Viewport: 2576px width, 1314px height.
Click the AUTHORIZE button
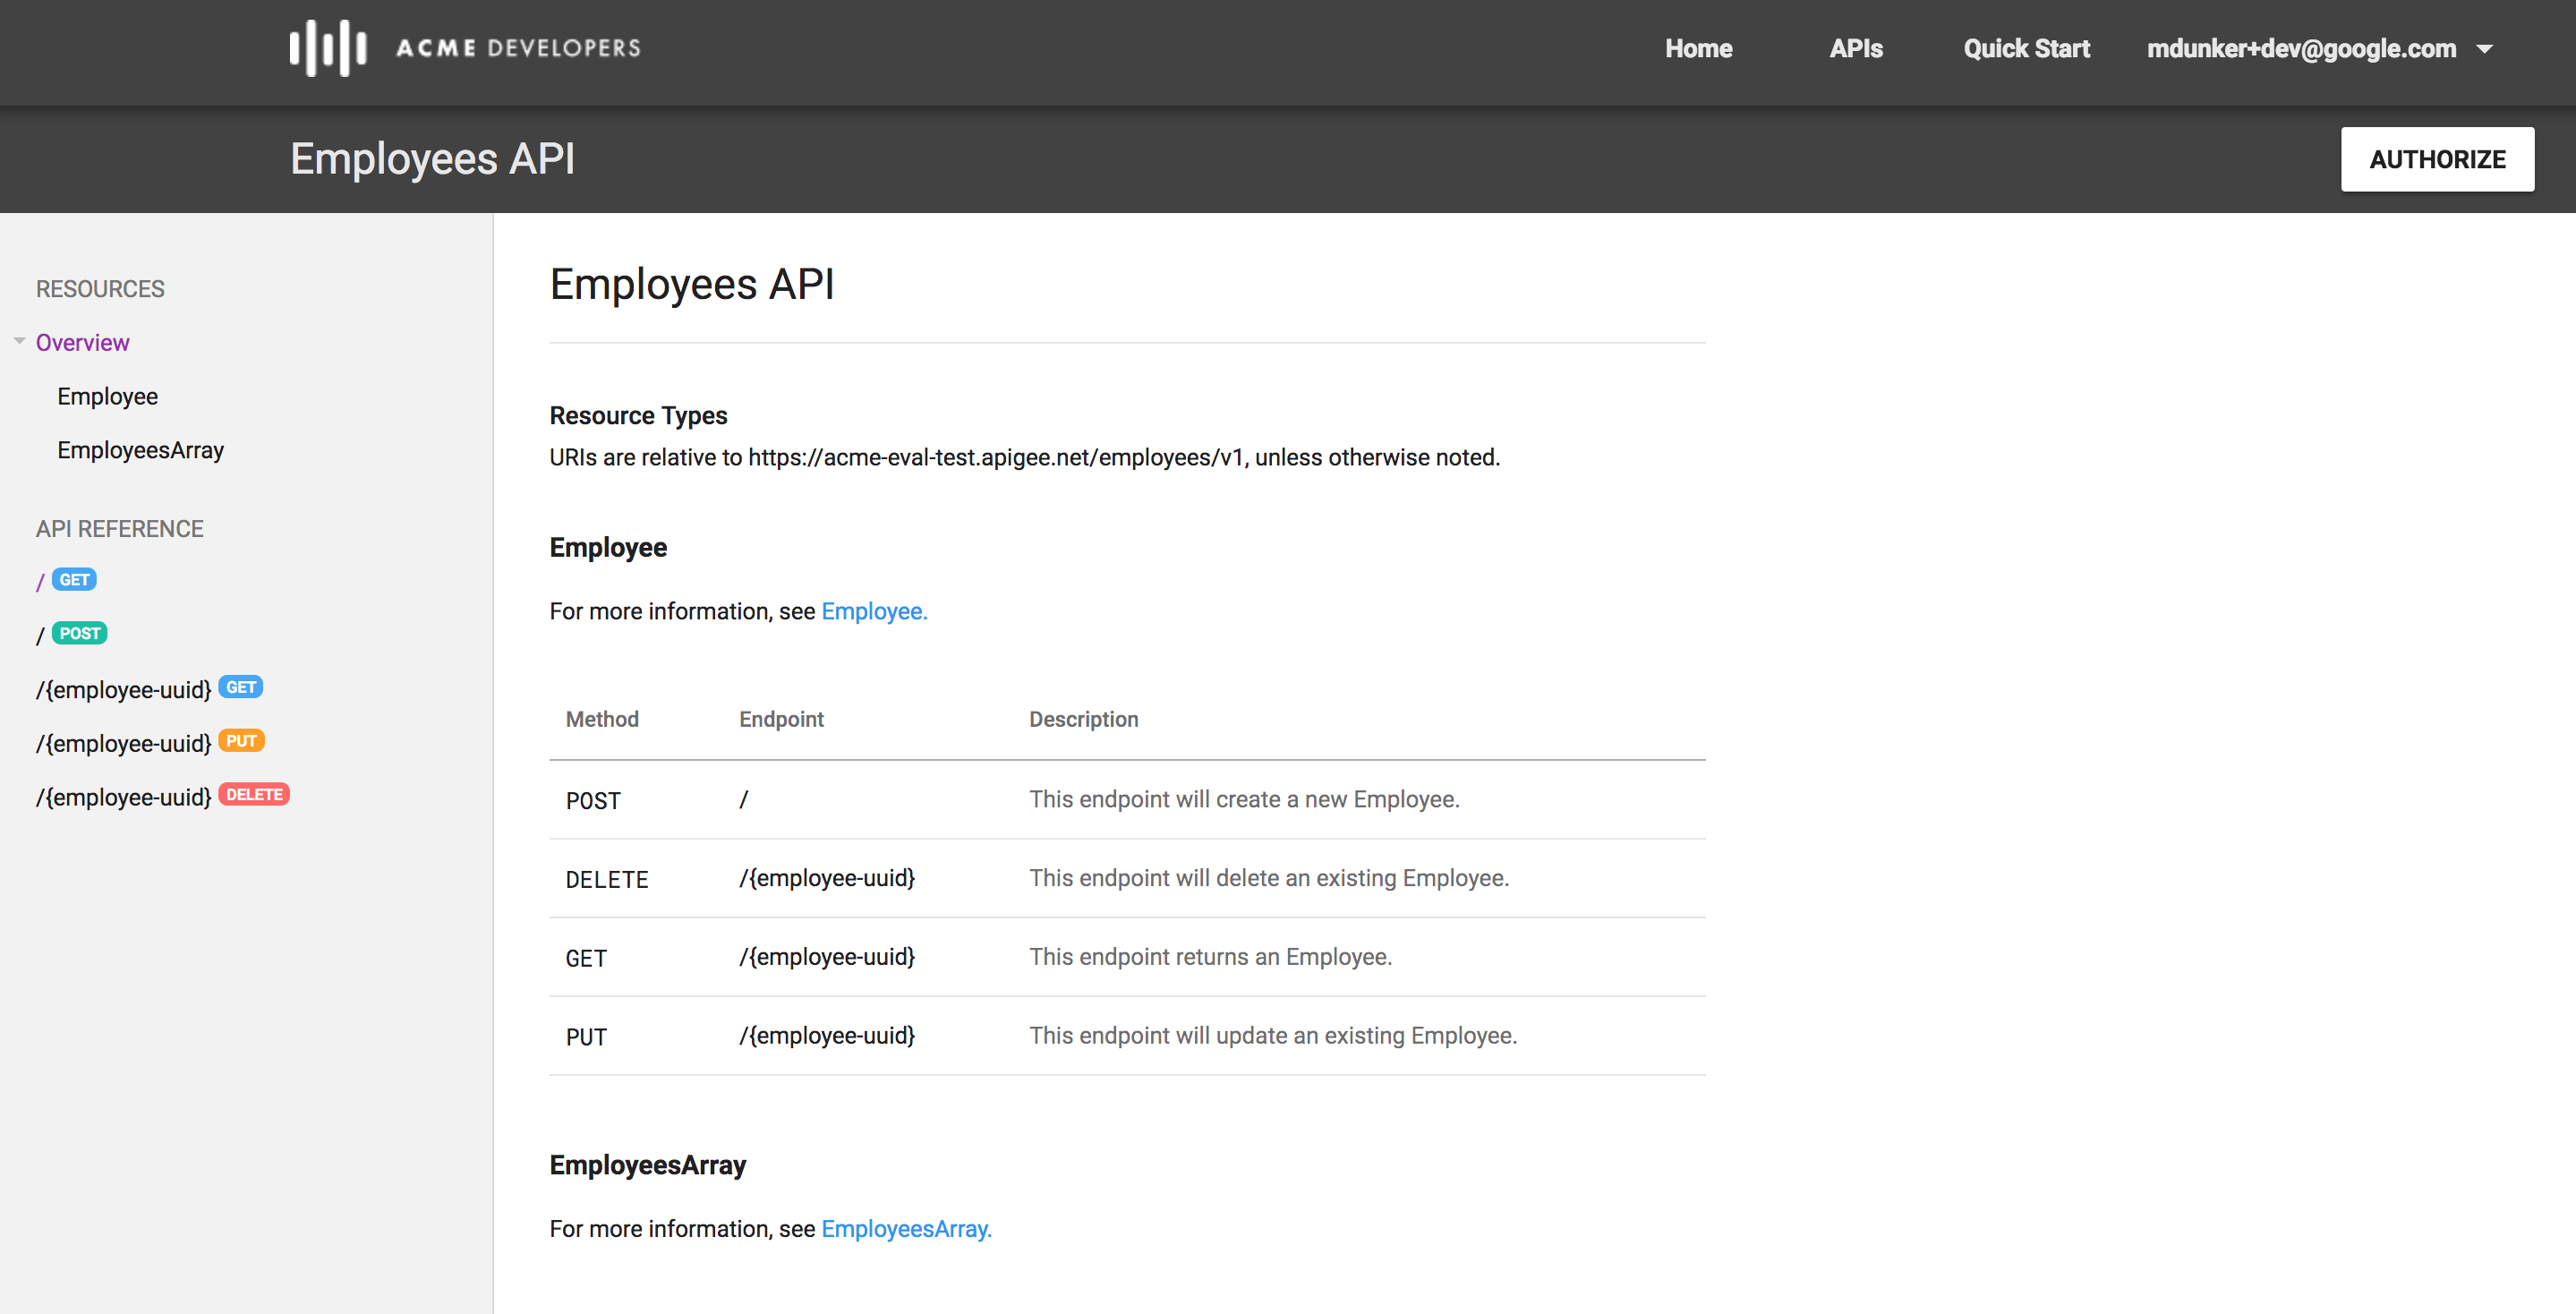(x=2437, y=159)
